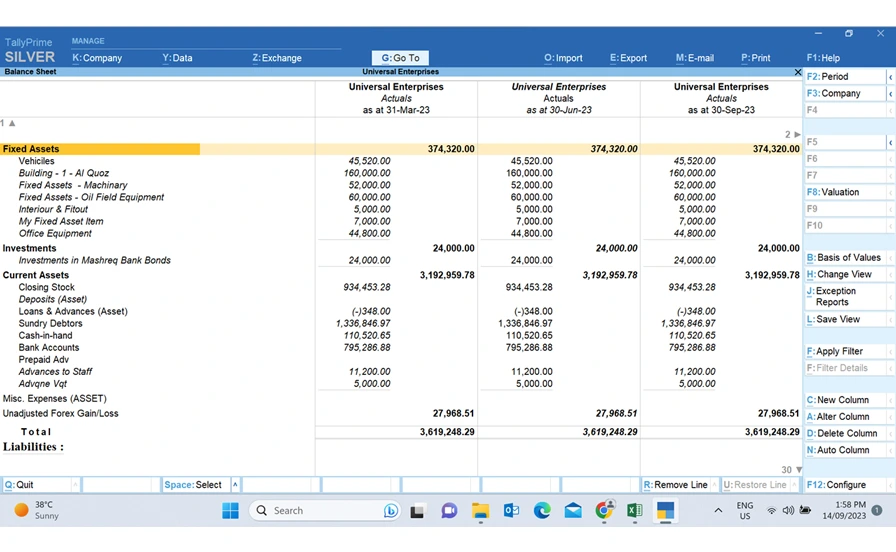This screenshot has width=896, height=552.
Task: Click F8: Valuation button
Action: [845, 192]
